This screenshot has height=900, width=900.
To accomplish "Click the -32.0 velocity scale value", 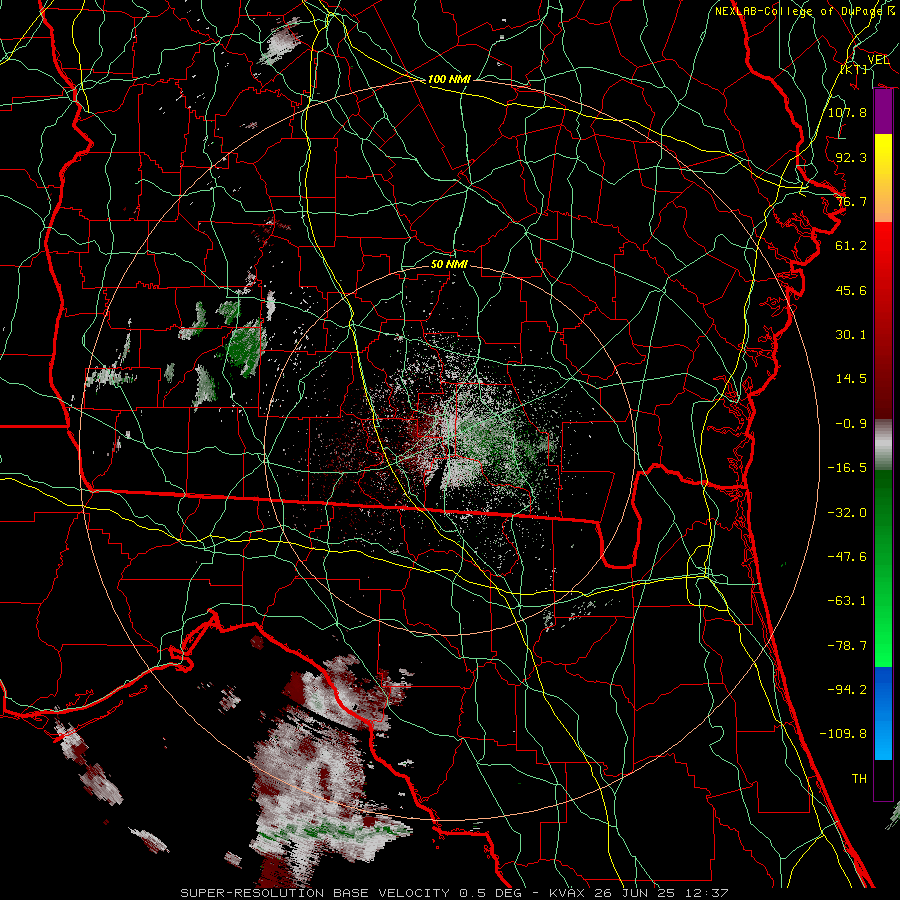I will 847,512.
